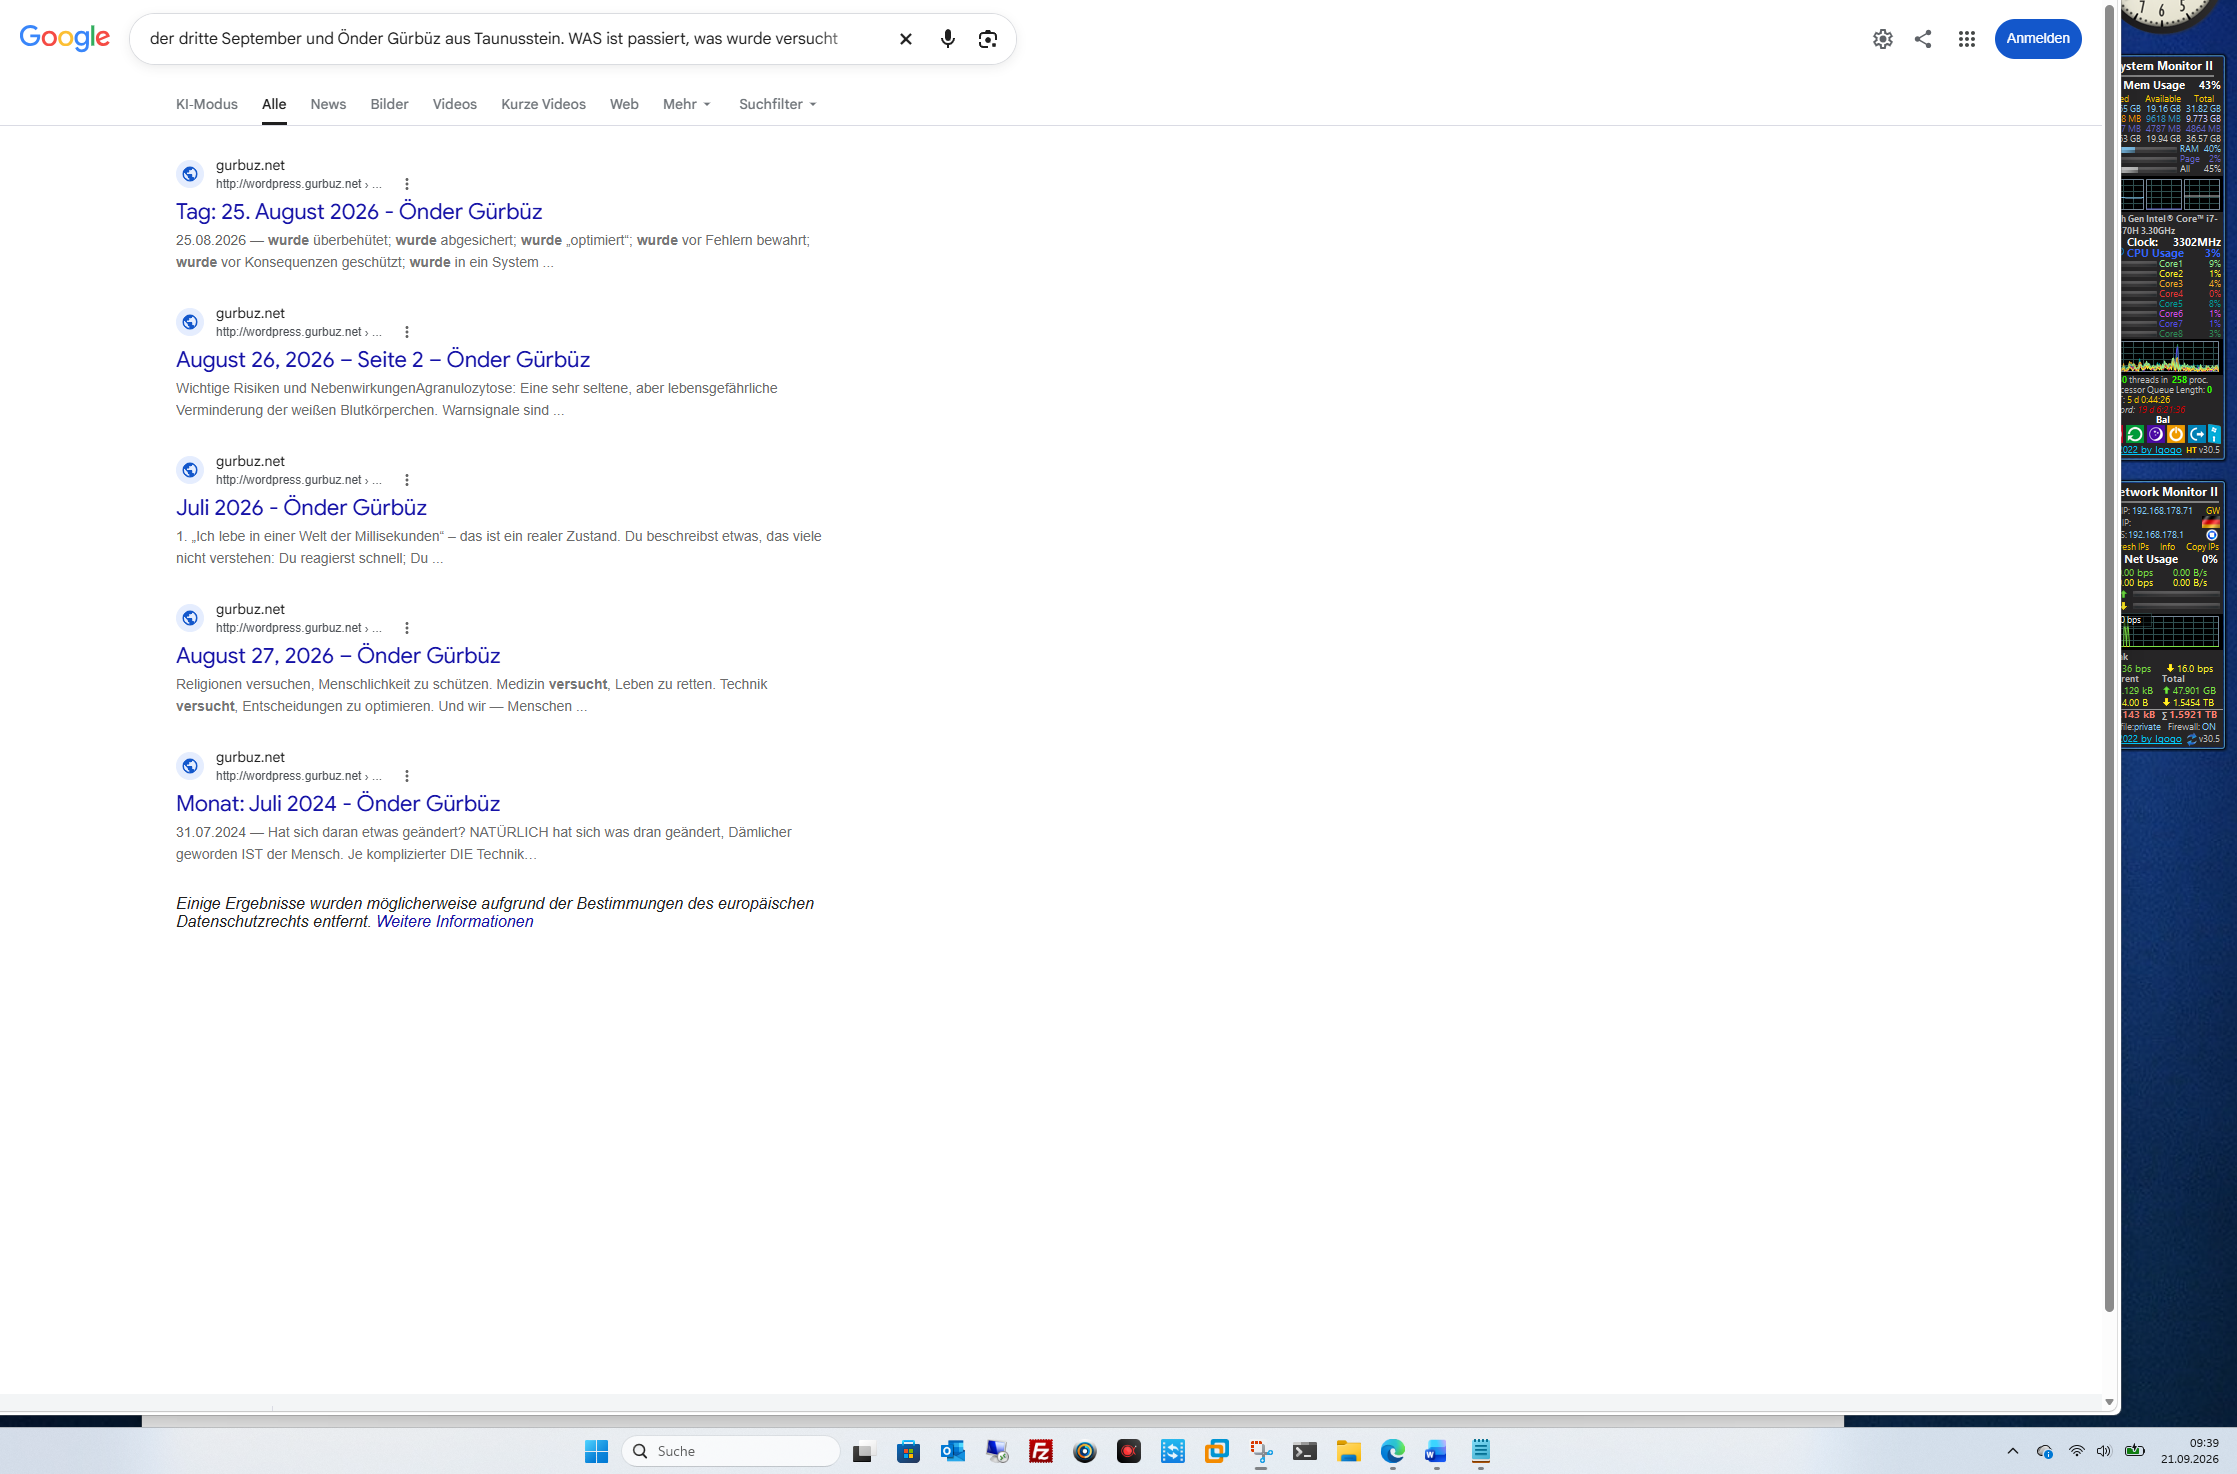Open Google Lens image search
Image resolution: width=2237 pixels, height=1474 pixels.
pos(988,39)
